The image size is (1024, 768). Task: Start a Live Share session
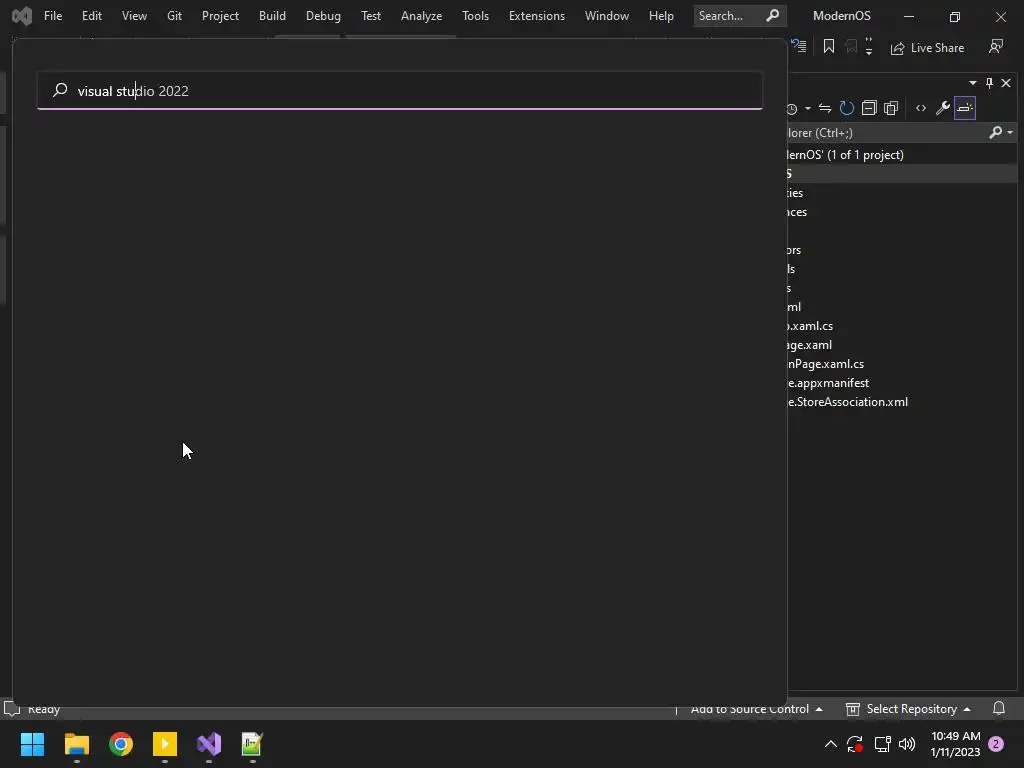(927, 48)
